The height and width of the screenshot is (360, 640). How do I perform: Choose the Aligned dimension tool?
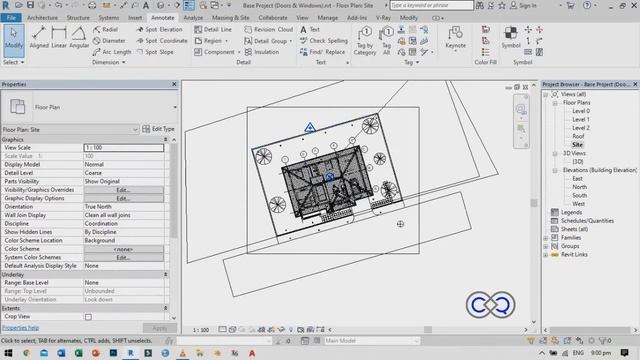tap(39, 38)
